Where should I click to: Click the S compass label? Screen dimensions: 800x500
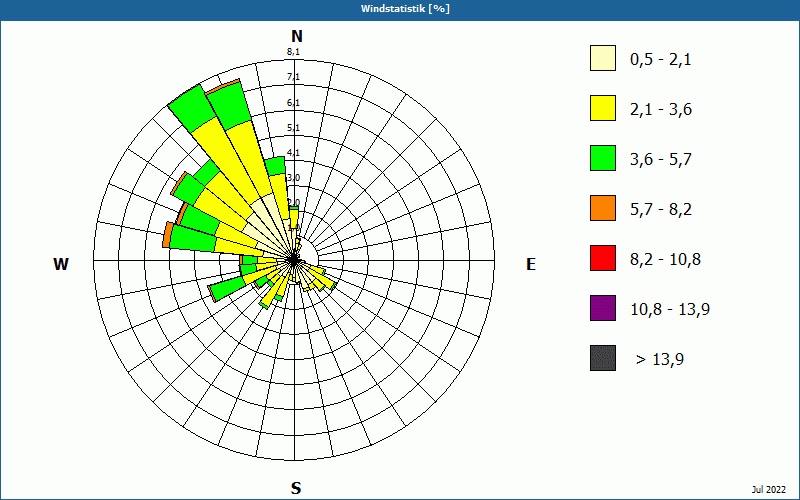[x=296, y=488]
